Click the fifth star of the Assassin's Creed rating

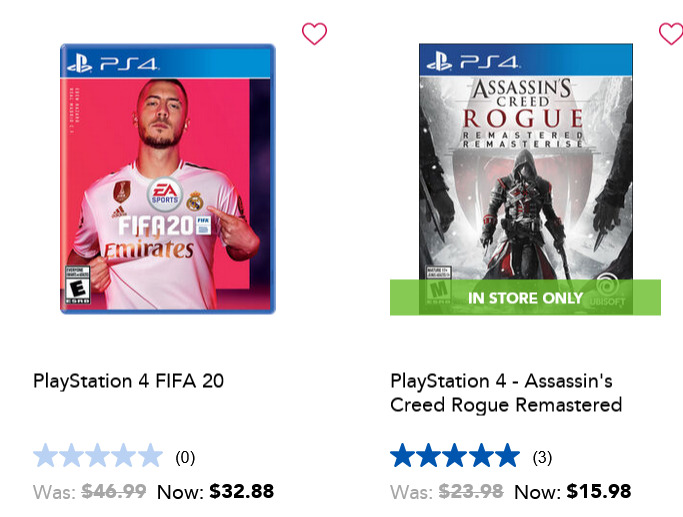click(x=507, y=455)
